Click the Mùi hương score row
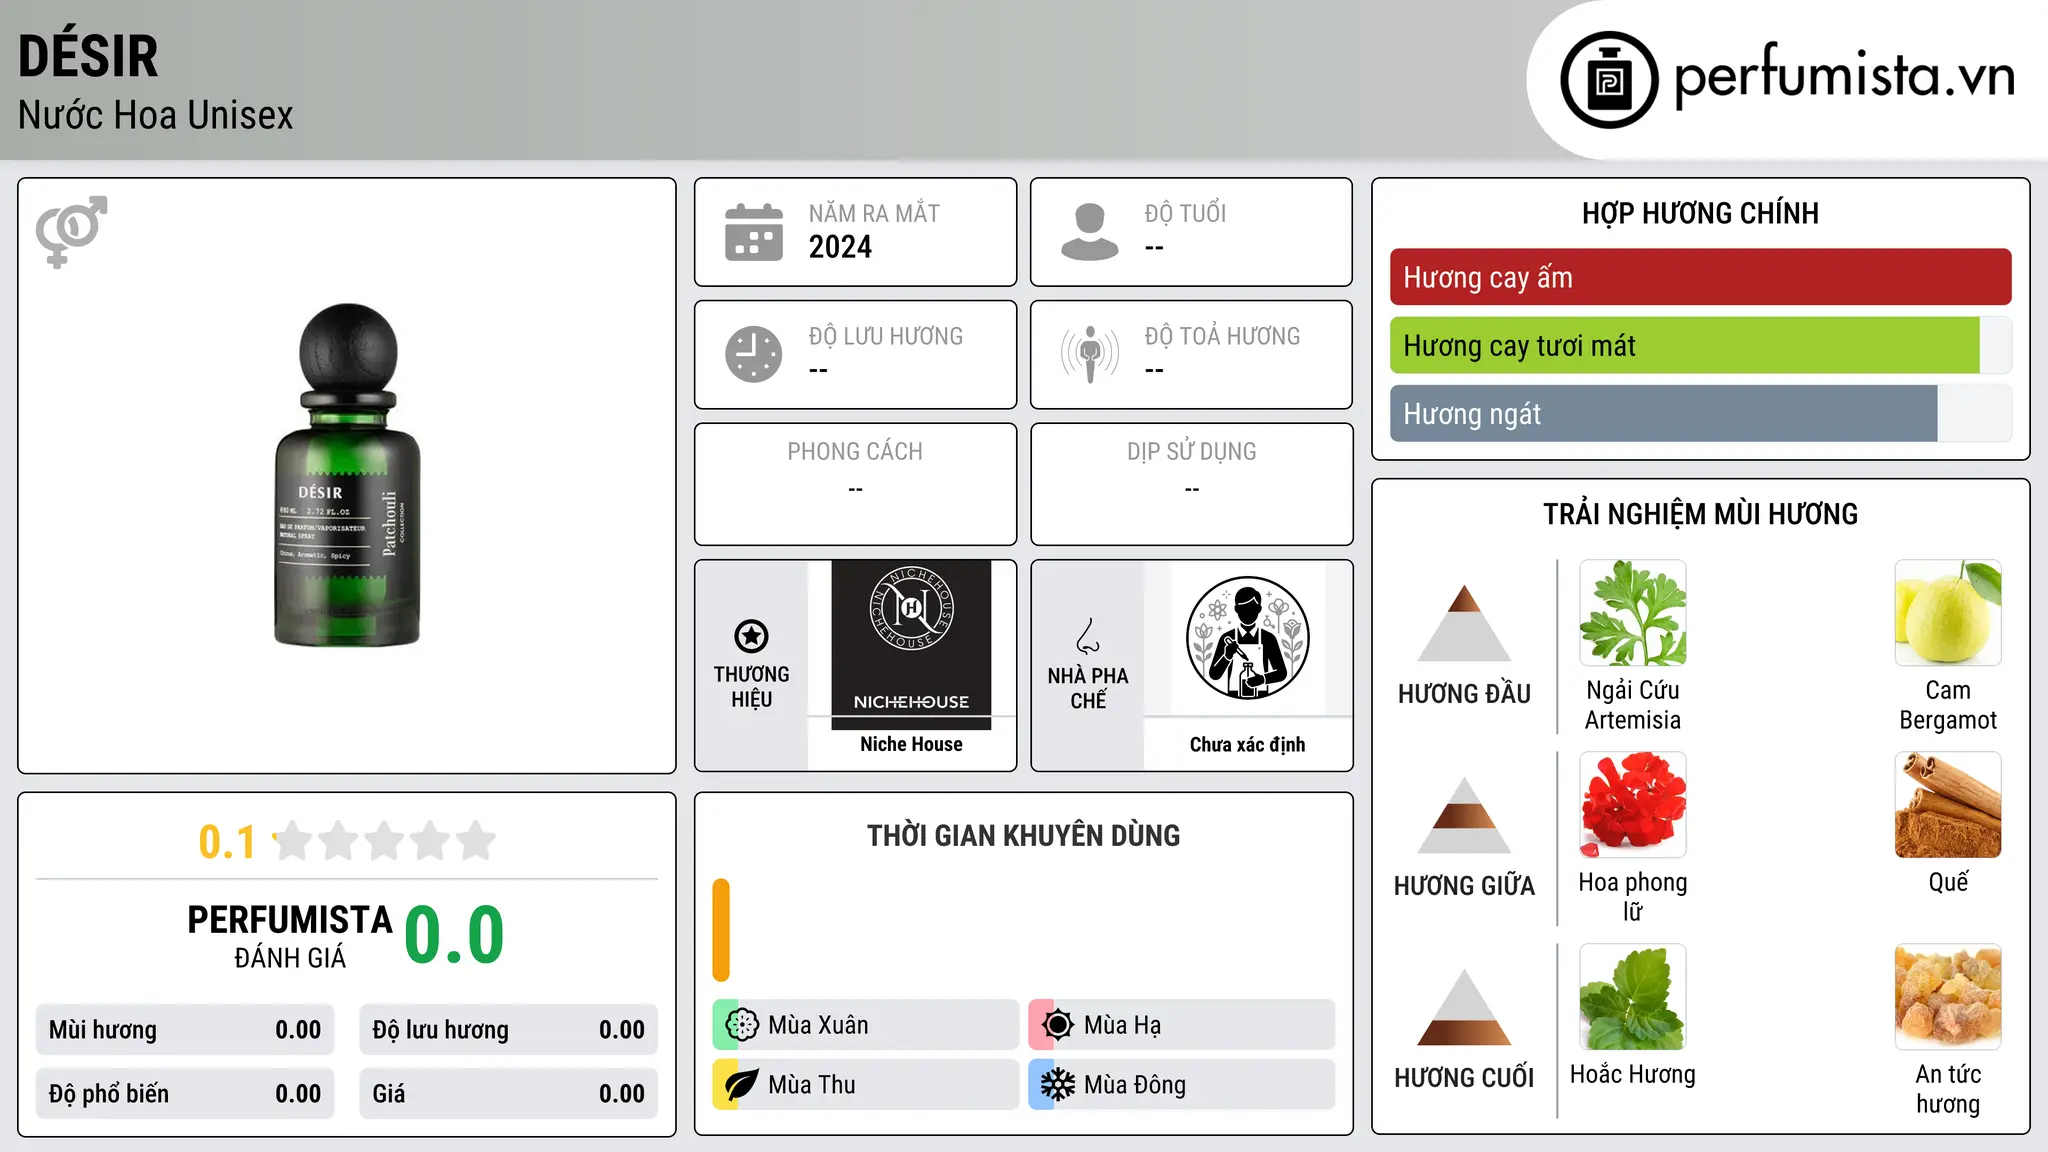The width and height of the screenshot is (2048, 1152). 185,1030
